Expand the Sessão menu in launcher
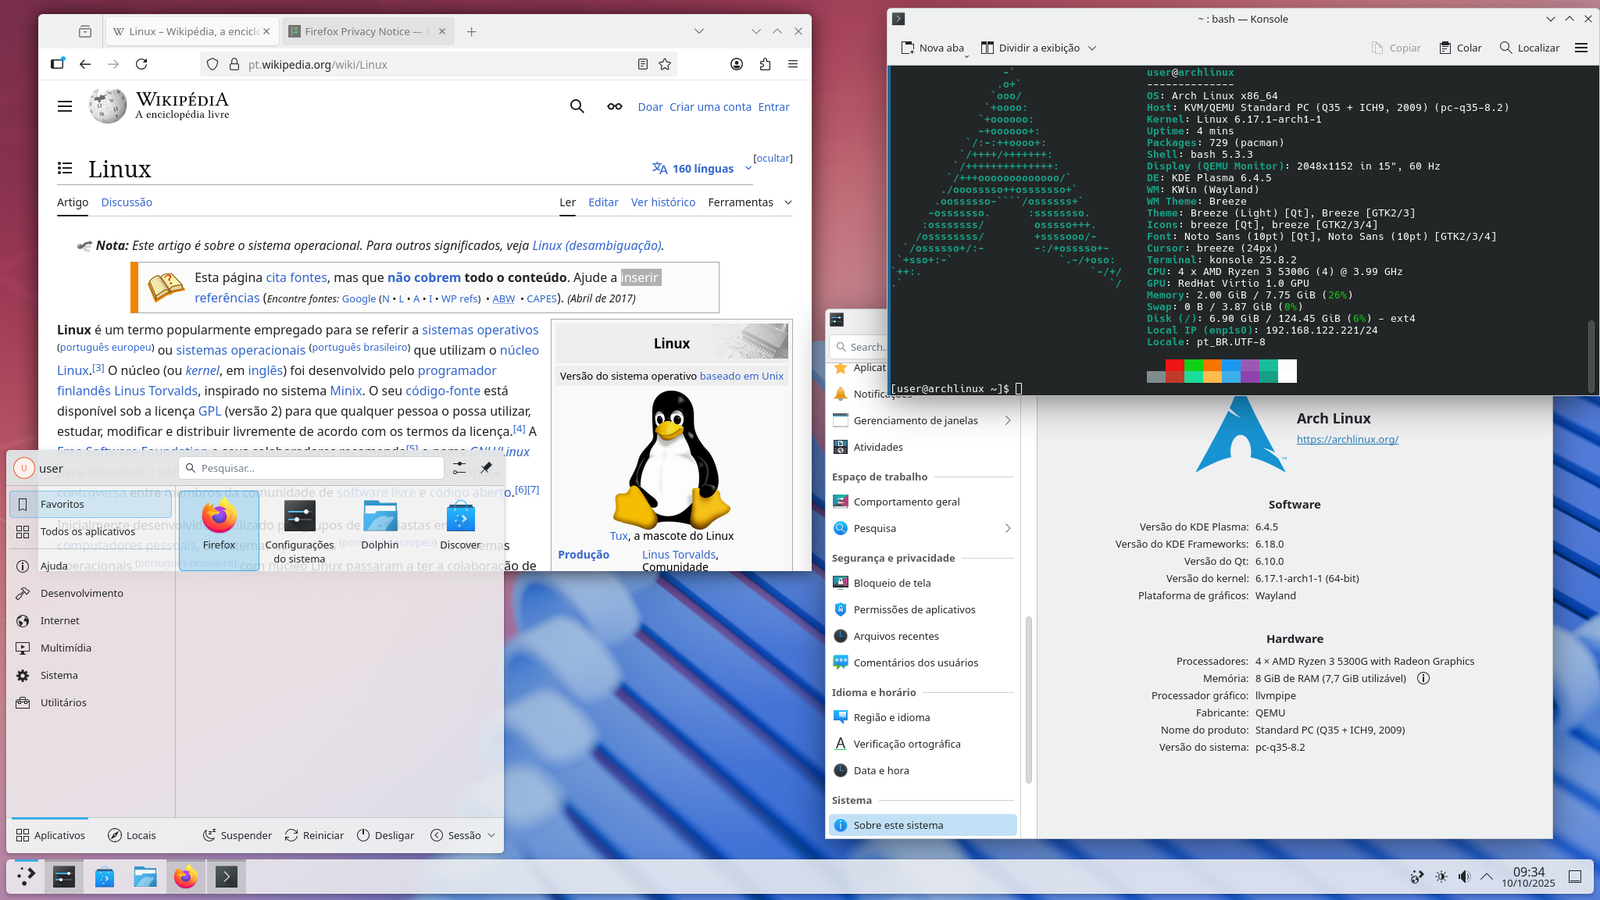This screenshot has width=1600, height=900. pos(463,835)
